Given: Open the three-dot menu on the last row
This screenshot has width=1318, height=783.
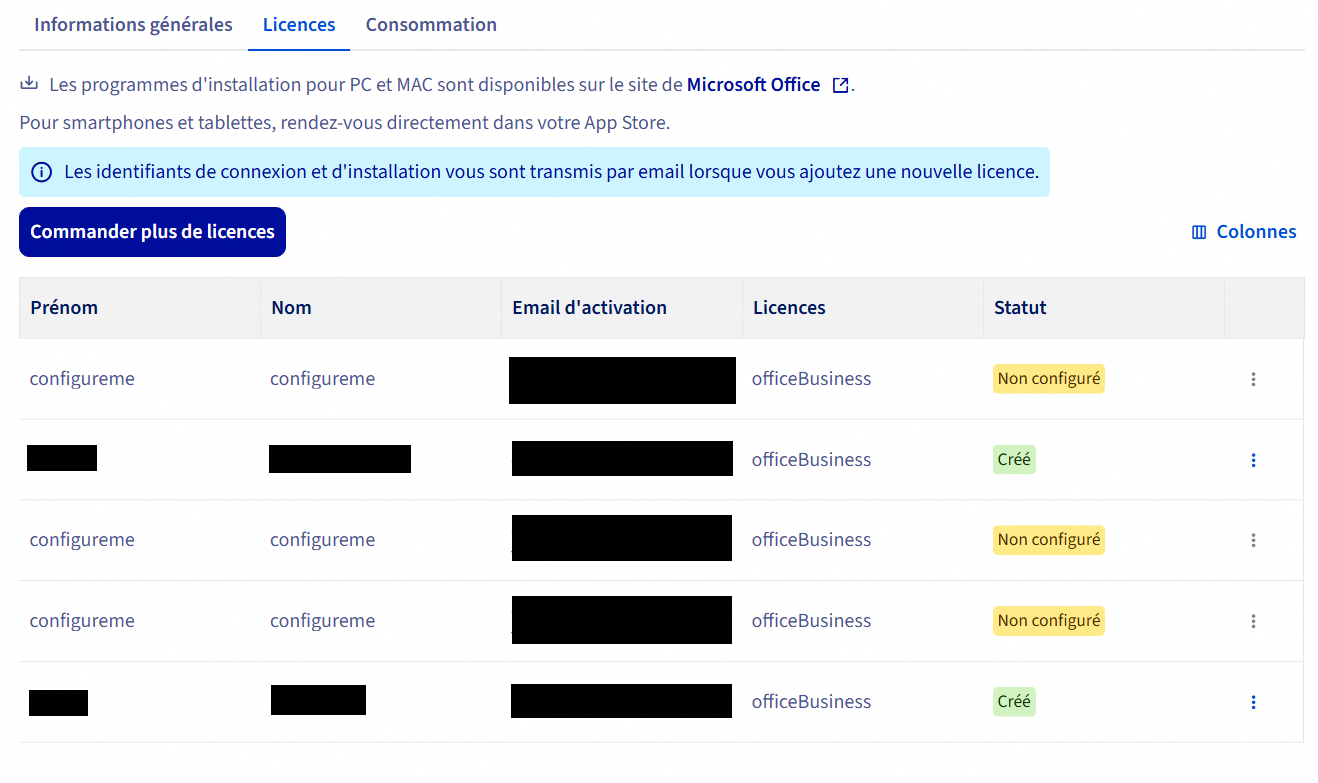Looking at the screenshot, I should point(1253,702).
